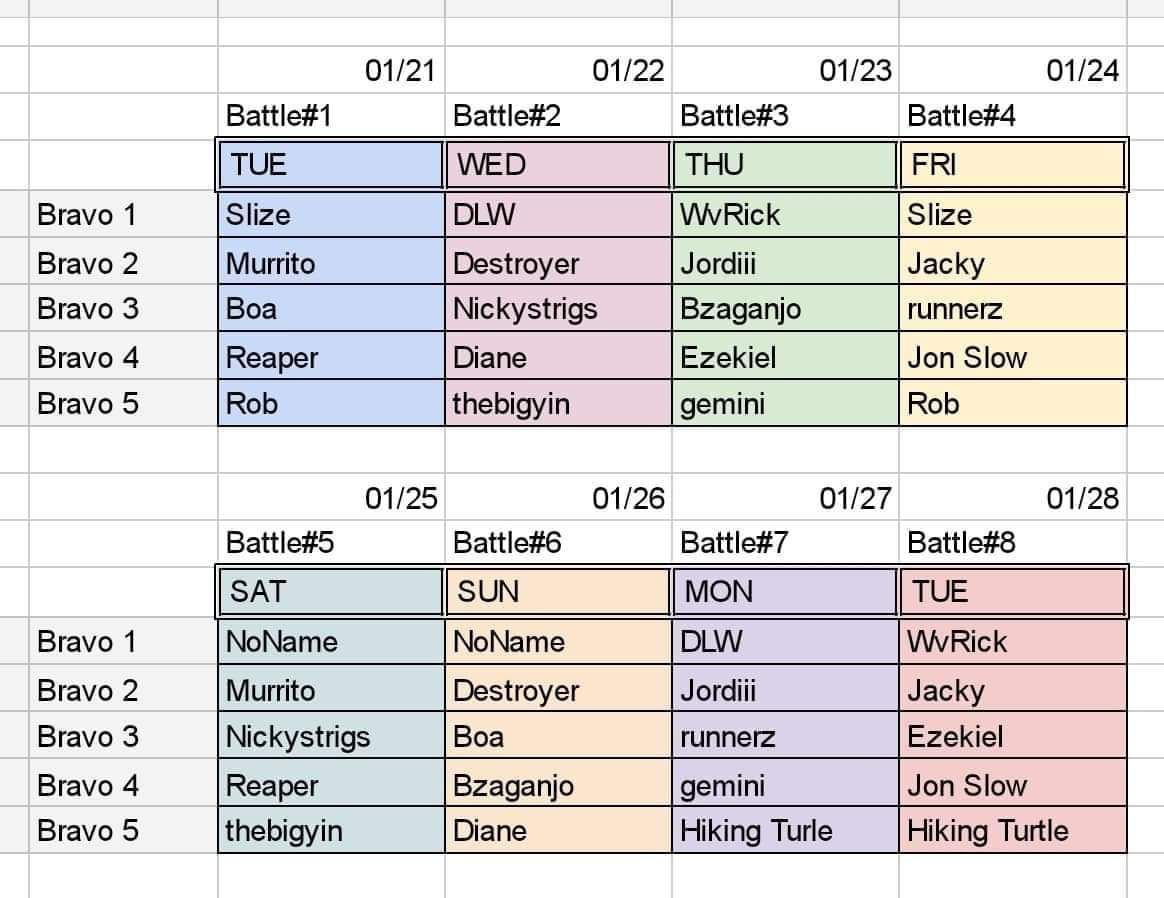The image size is (1164, 898).
Task: Select the TUE header cell under Battle#1
Action: pos(331,165)
